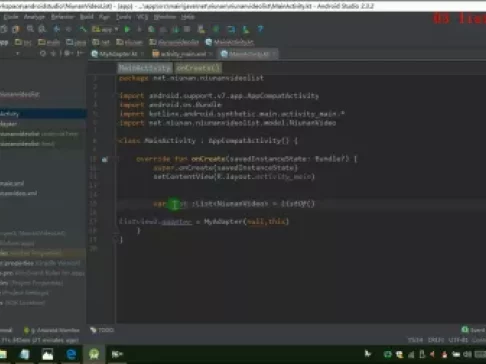Open the app run configuration dropdown
486x364 pixels.
(x=105, y=29)
